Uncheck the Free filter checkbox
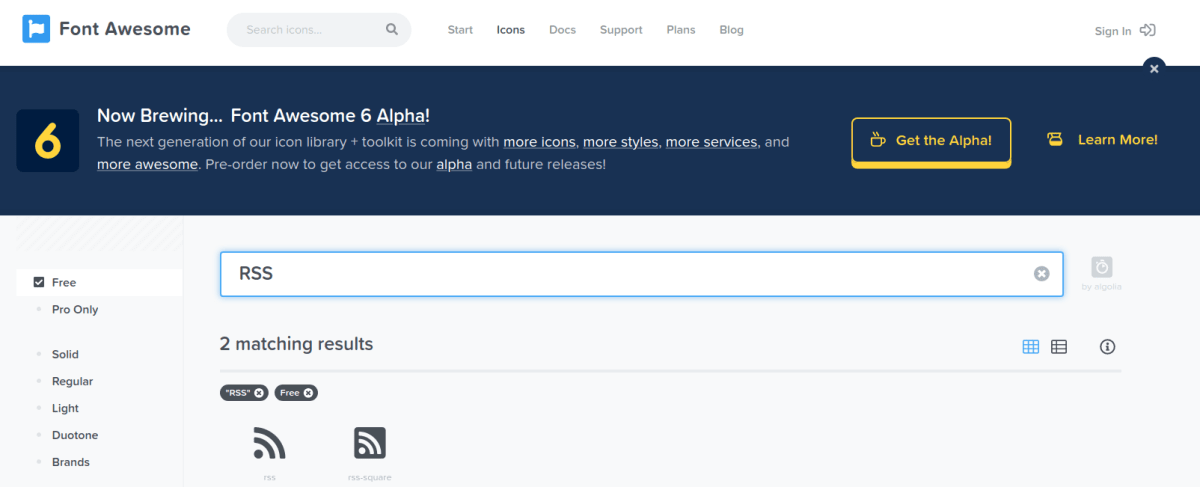Screen dimensions: 1200x487 39,282
